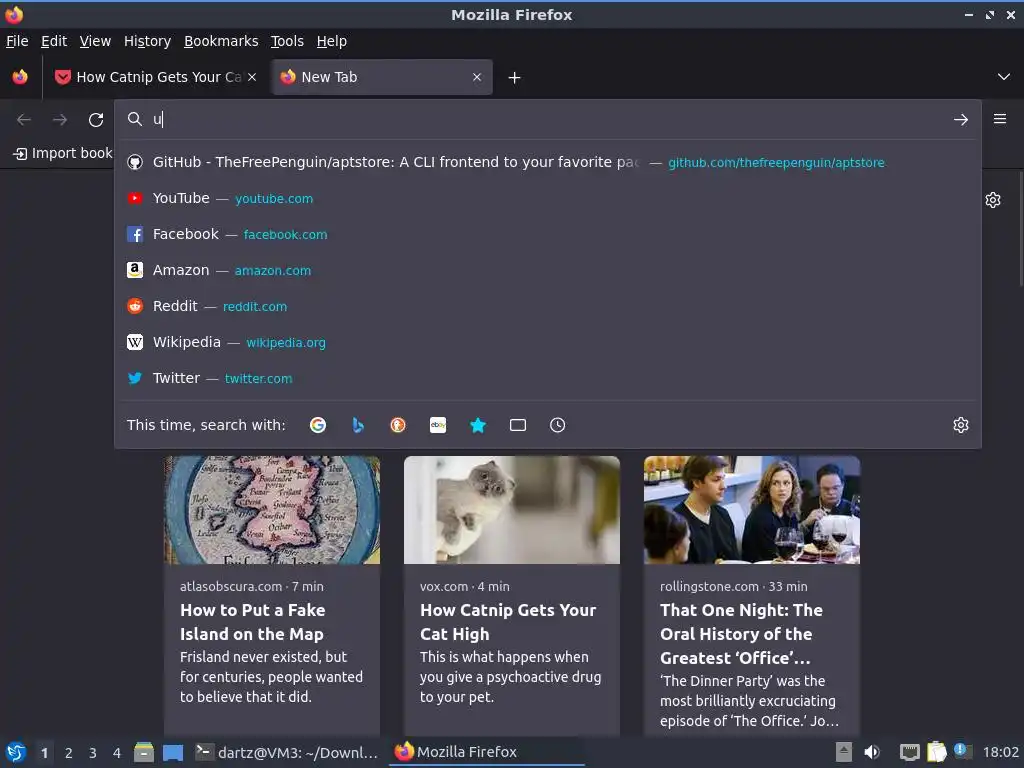The width and height of the screenshot is (1024, 768).
Task: Open the system start menu on the taskbar
Action: (x=16, y=752)
